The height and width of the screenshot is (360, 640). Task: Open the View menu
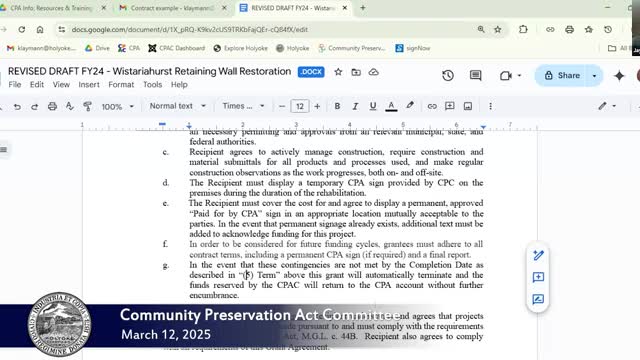61,84
